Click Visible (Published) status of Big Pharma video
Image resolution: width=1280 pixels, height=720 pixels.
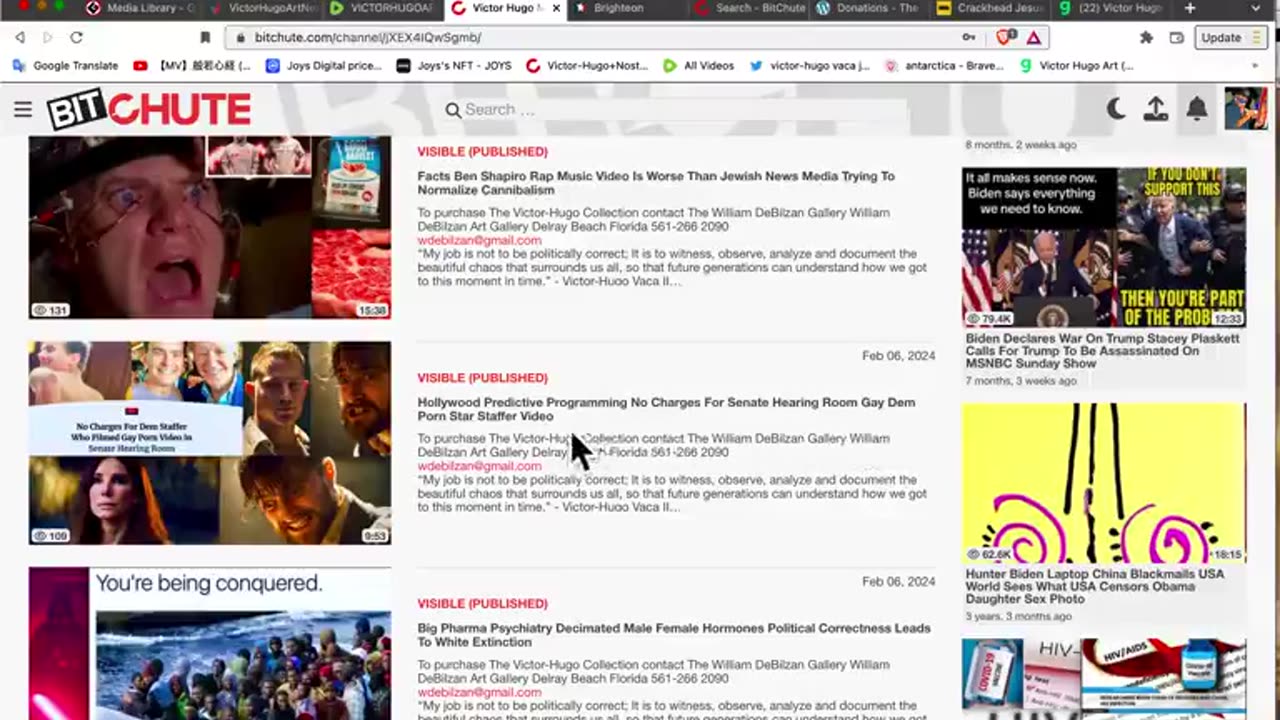pyautogui.click(x=482, y=604)
